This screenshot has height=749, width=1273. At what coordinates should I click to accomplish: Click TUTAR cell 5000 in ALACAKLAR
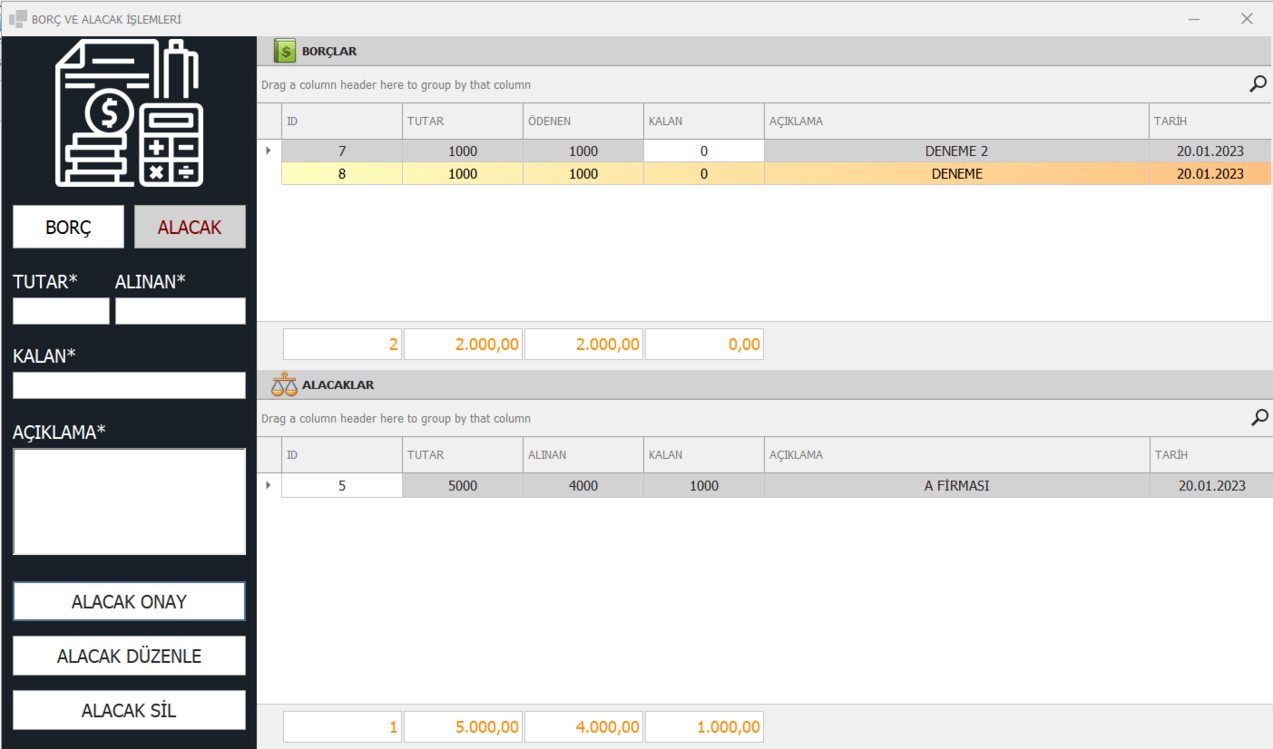click(463, 486)
